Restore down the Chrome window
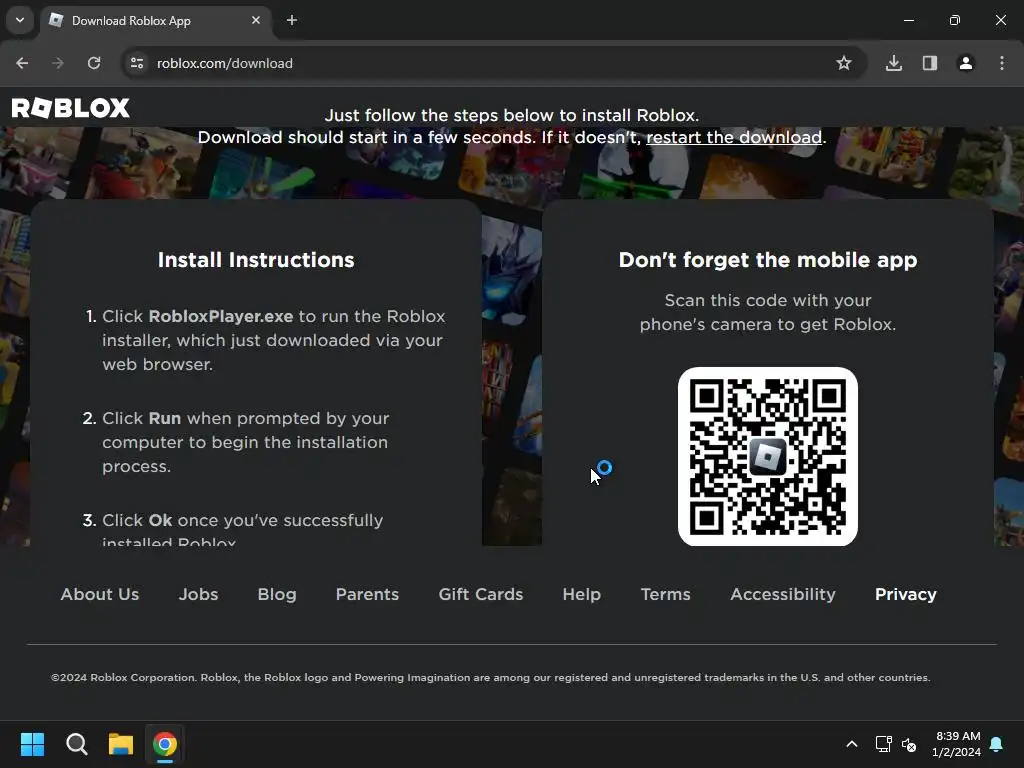 click(955, 20)
